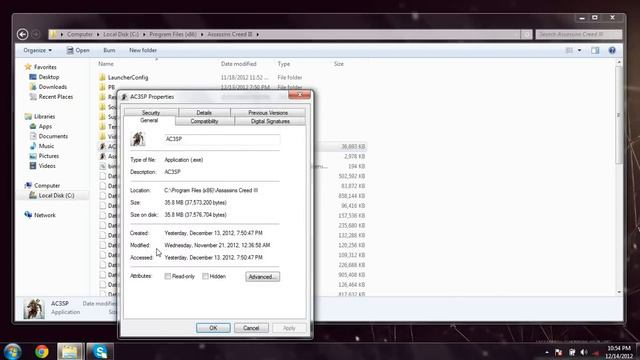Sort by the Type column header
This screenshot has height=360, width=640.
(283, 64)
